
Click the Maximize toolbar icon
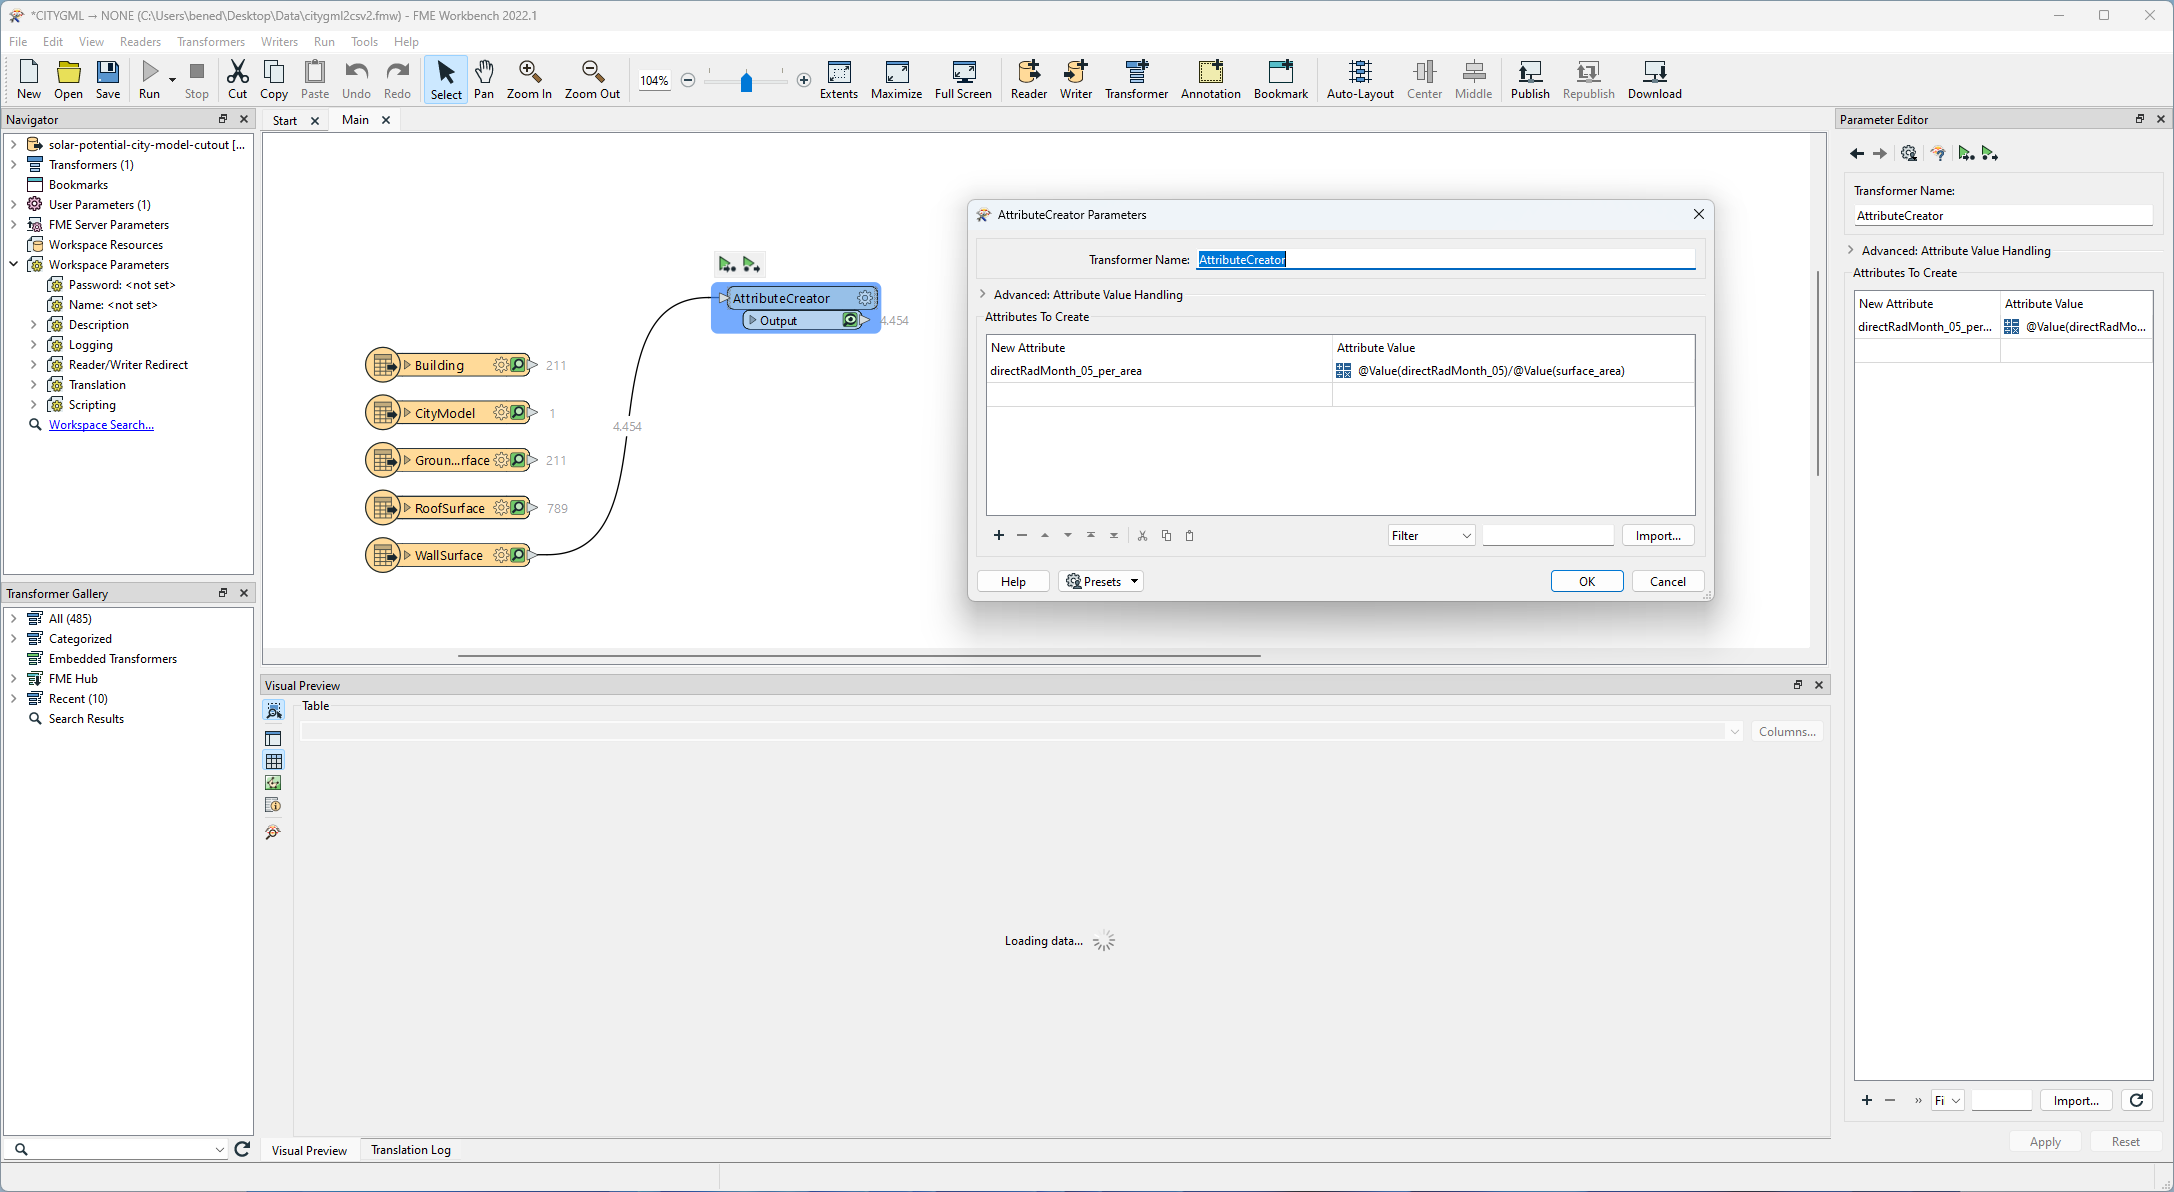pos(896,79)
